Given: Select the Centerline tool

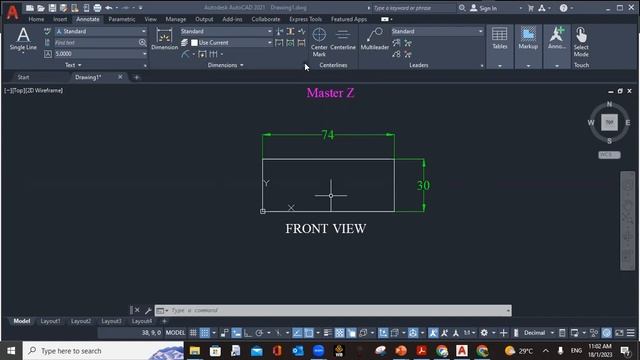Looking at the screenshot, I should (x=343, y=40).
